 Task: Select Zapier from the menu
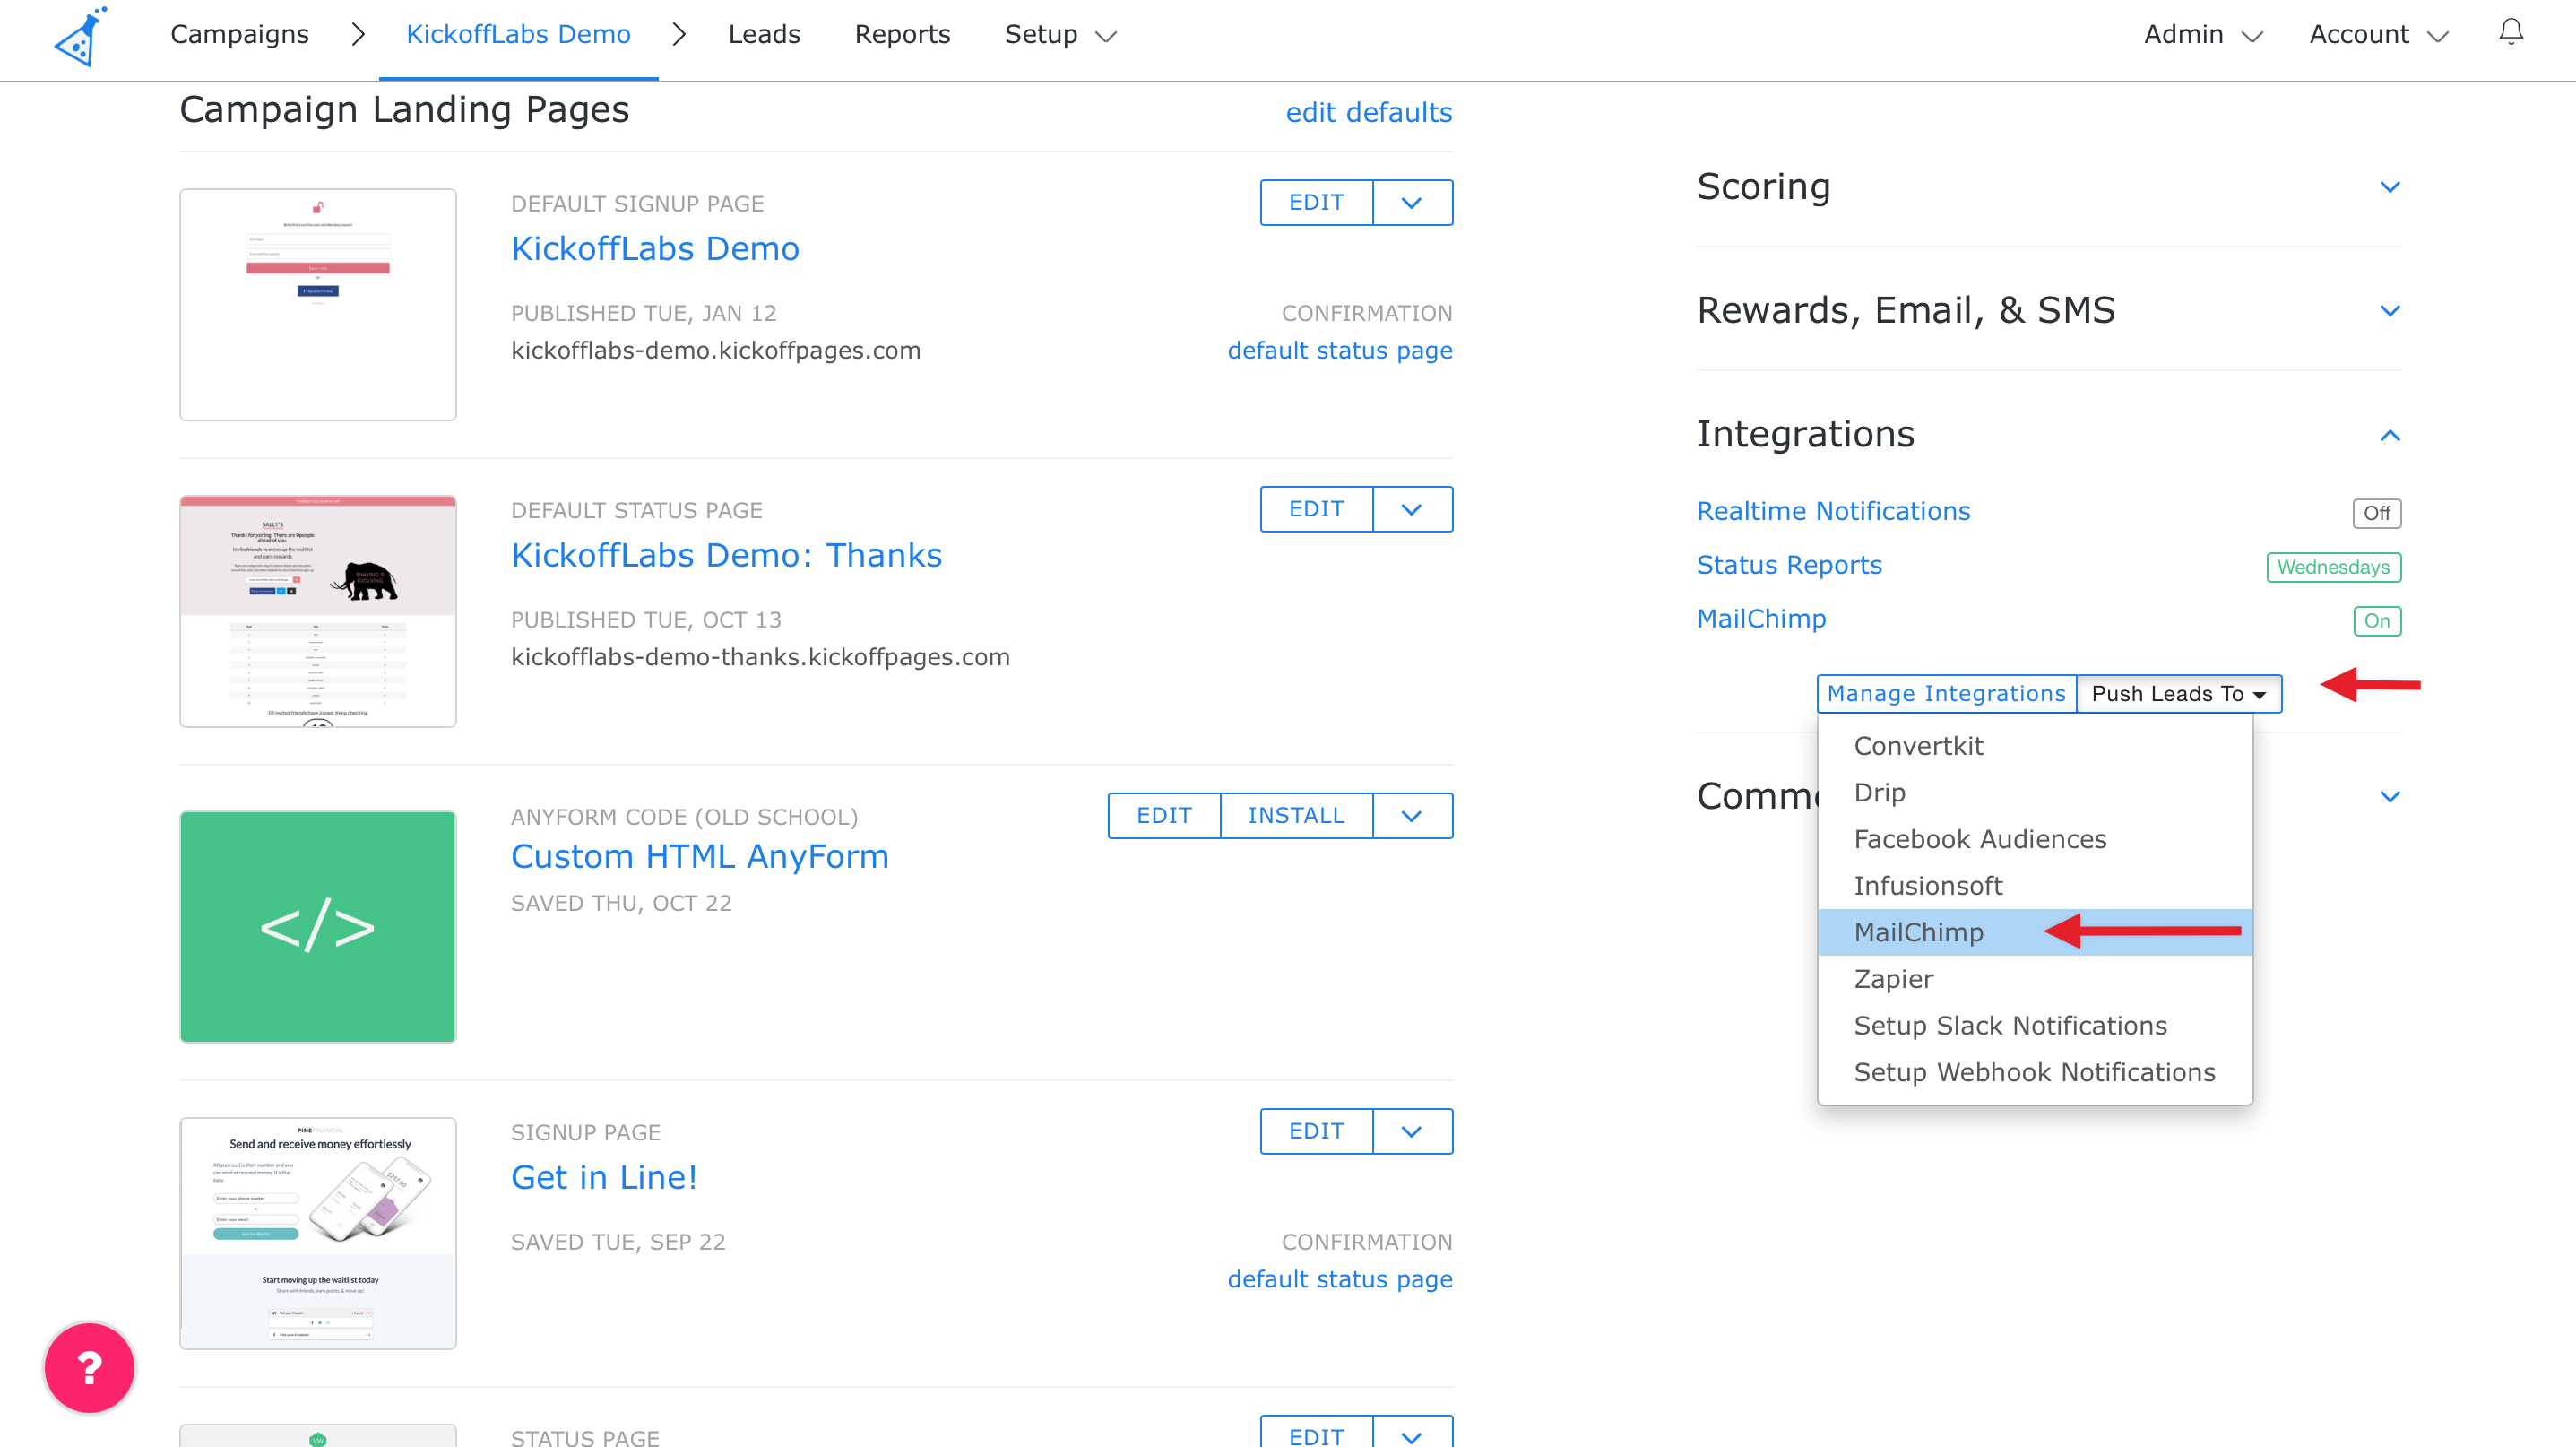point(2035,979)
